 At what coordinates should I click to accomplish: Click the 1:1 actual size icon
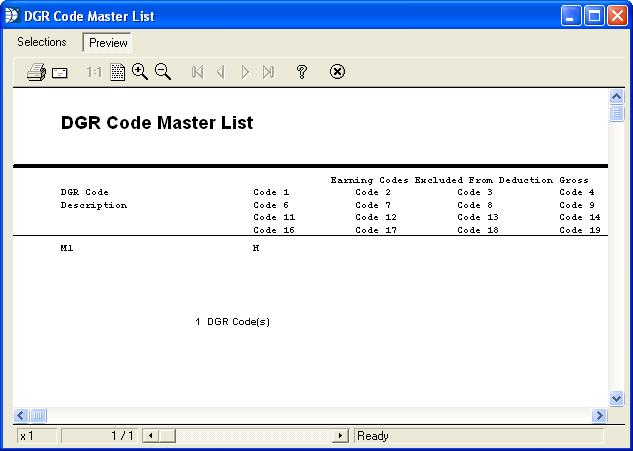coord(94,72)
